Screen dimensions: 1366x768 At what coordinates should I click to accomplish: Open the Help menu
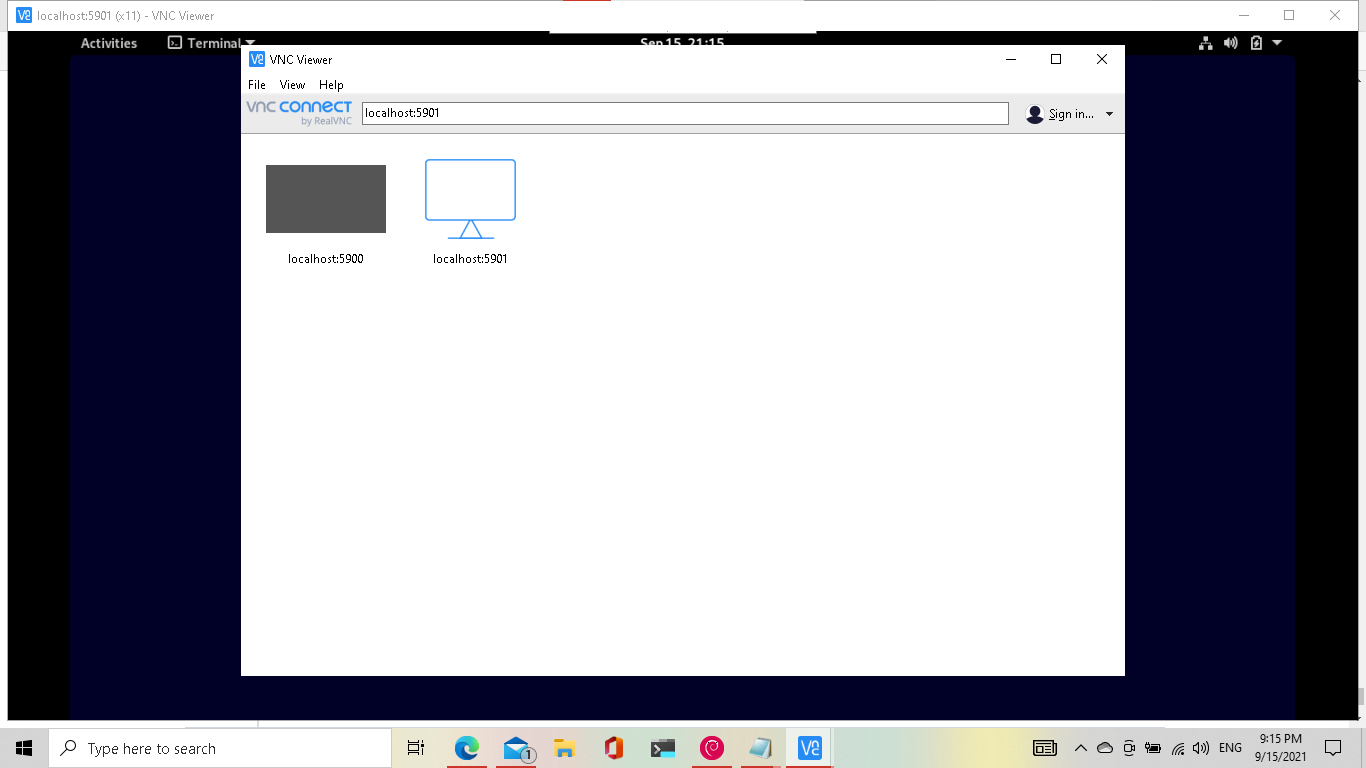(331, 85)
